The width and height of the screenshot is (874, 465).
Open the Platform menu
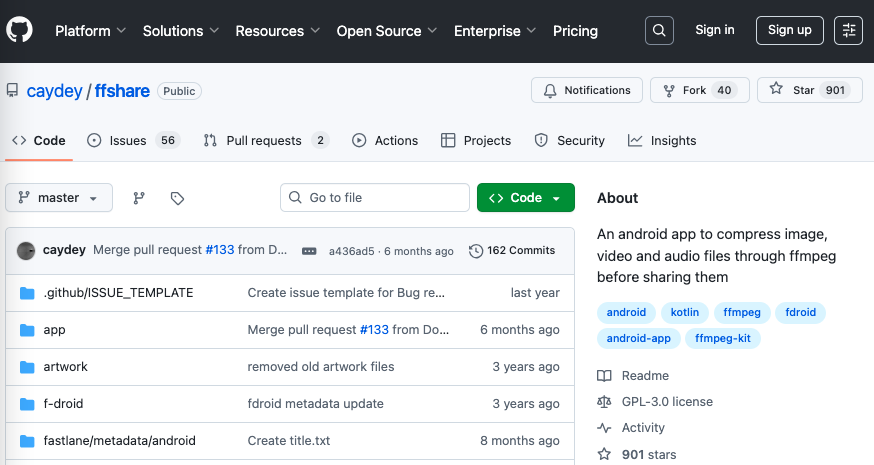click(90, 31)
